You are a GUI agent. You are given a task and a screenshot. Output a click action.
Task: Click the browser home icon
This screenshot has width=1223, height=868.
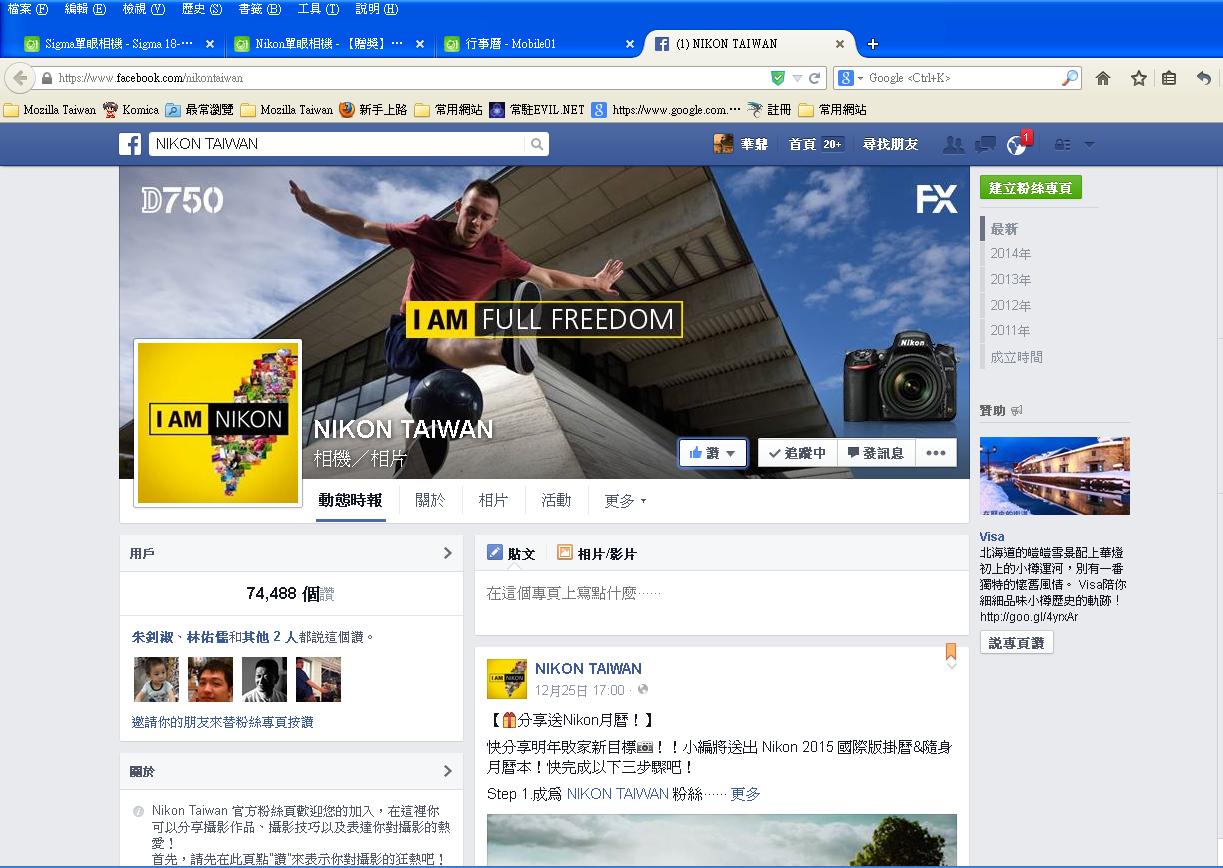[x=1103, y=78]
